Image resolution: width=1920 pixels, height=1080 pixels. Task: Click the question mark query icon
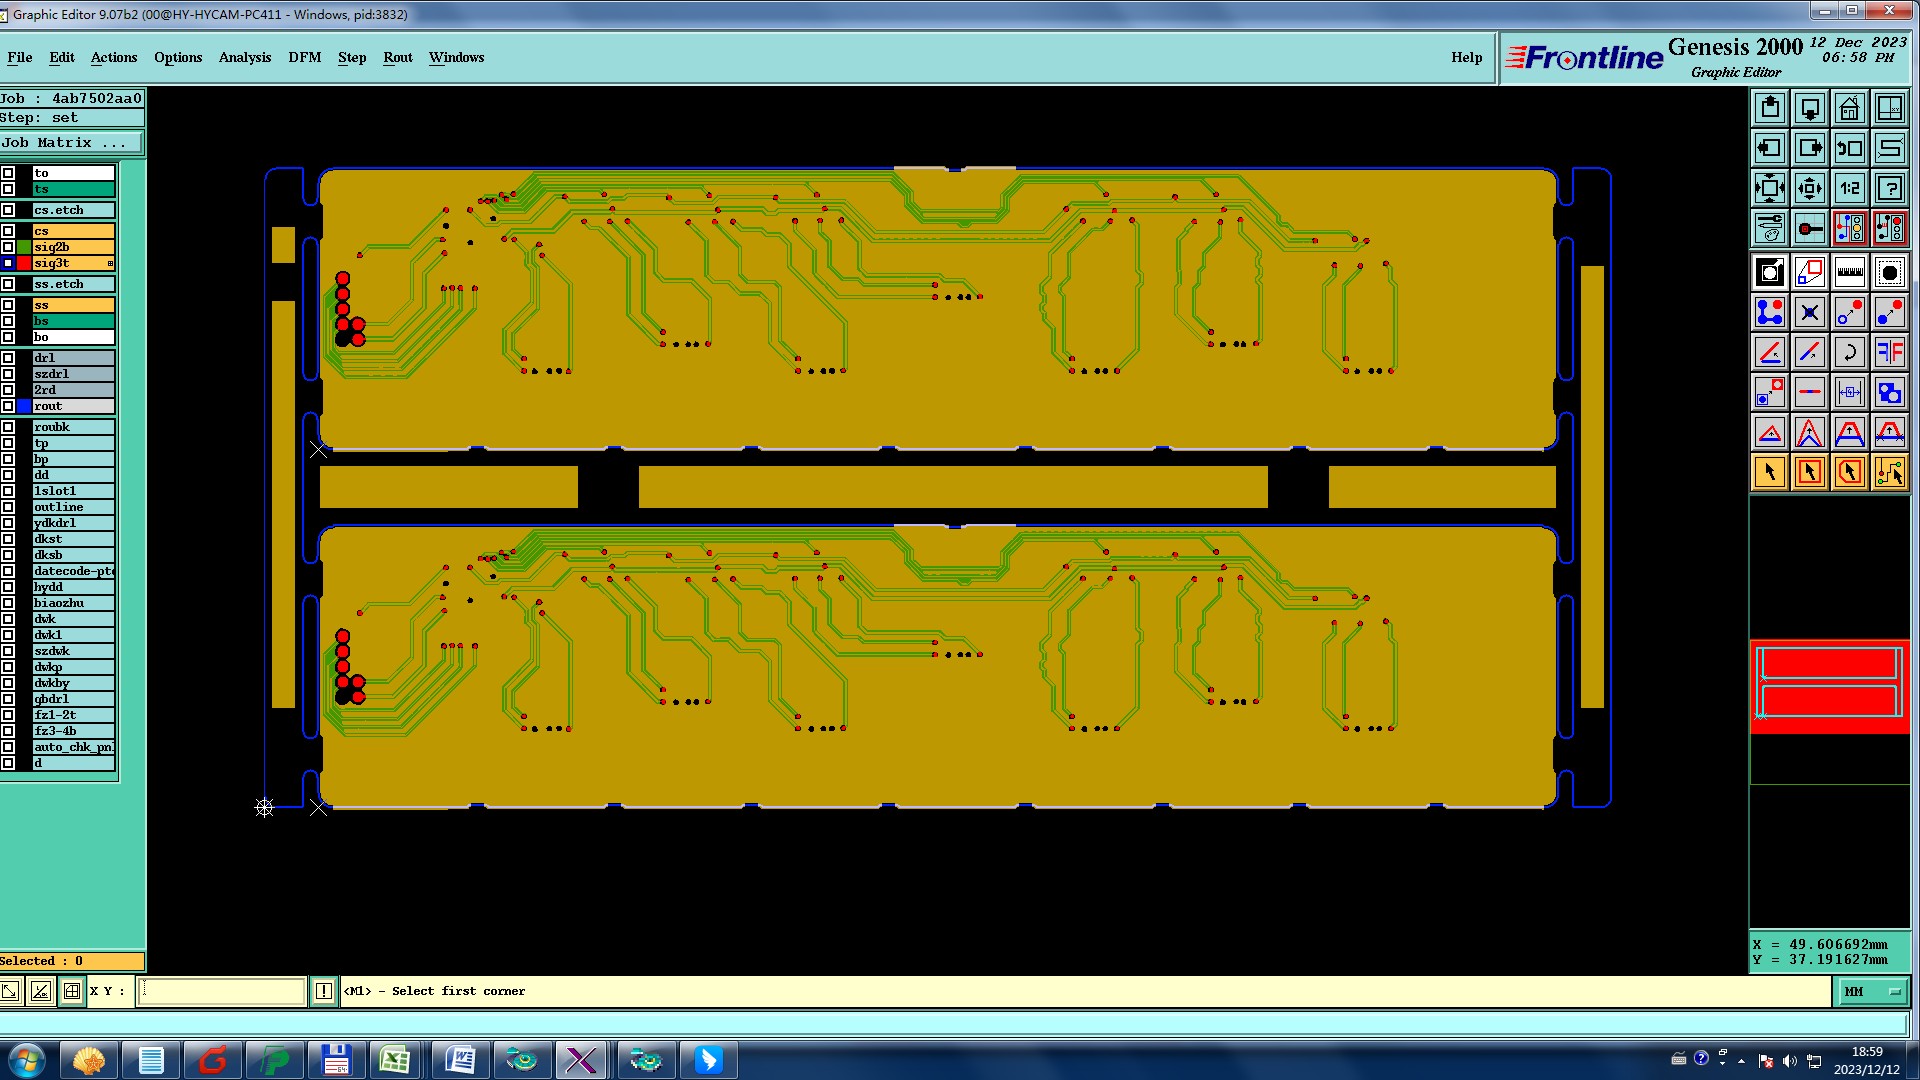[1889, 188]
